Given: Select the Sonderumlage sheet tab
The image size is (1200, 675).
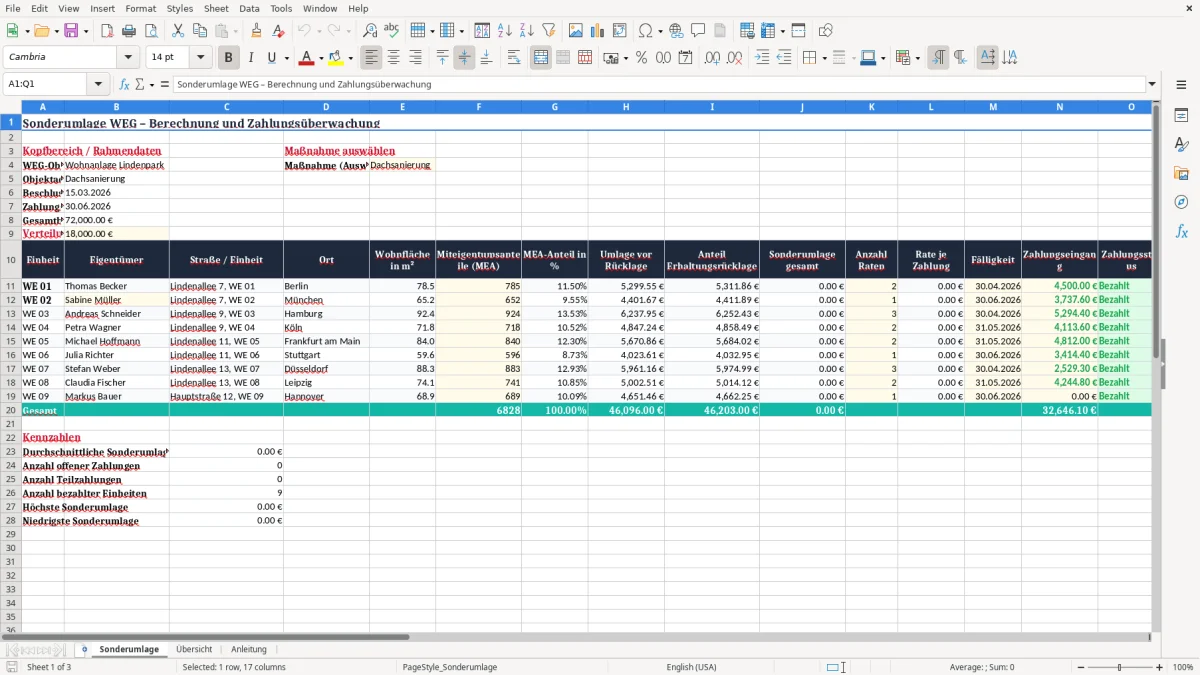Looking at the screenshot, I should [129, 649].
